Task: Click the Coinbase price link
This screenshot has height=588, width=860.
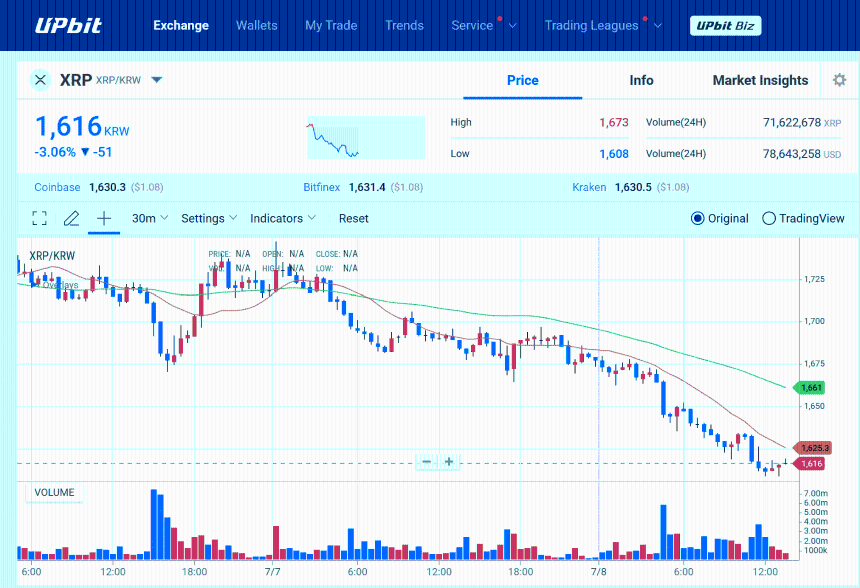Action: point(57,187)
